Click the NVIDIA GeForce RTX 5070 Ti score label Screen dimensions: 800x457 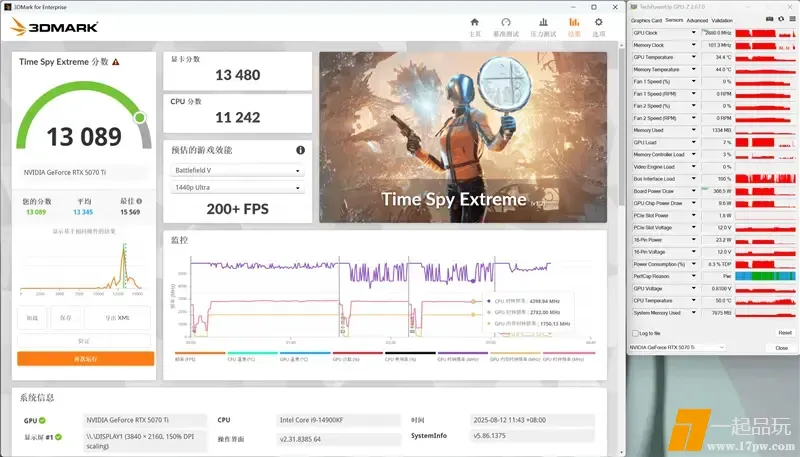(65, 172)
